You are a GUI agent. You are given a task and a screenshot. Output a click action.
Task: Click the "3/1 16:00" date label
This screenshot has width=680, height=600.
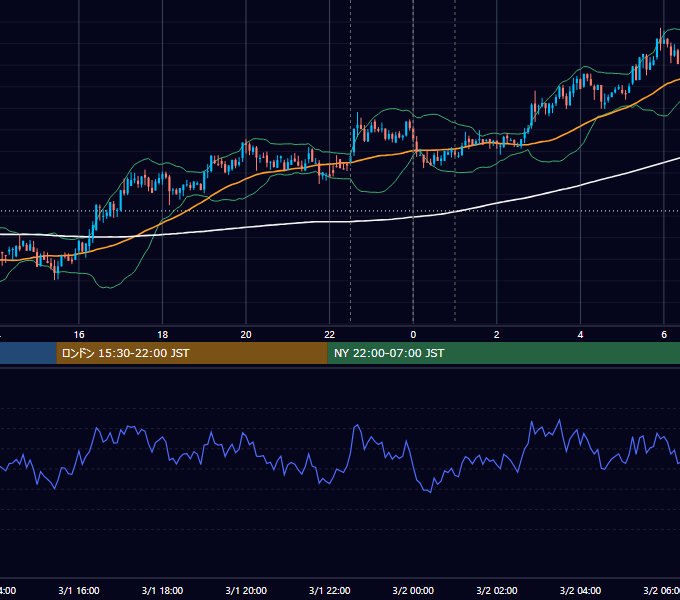(79, 590)
